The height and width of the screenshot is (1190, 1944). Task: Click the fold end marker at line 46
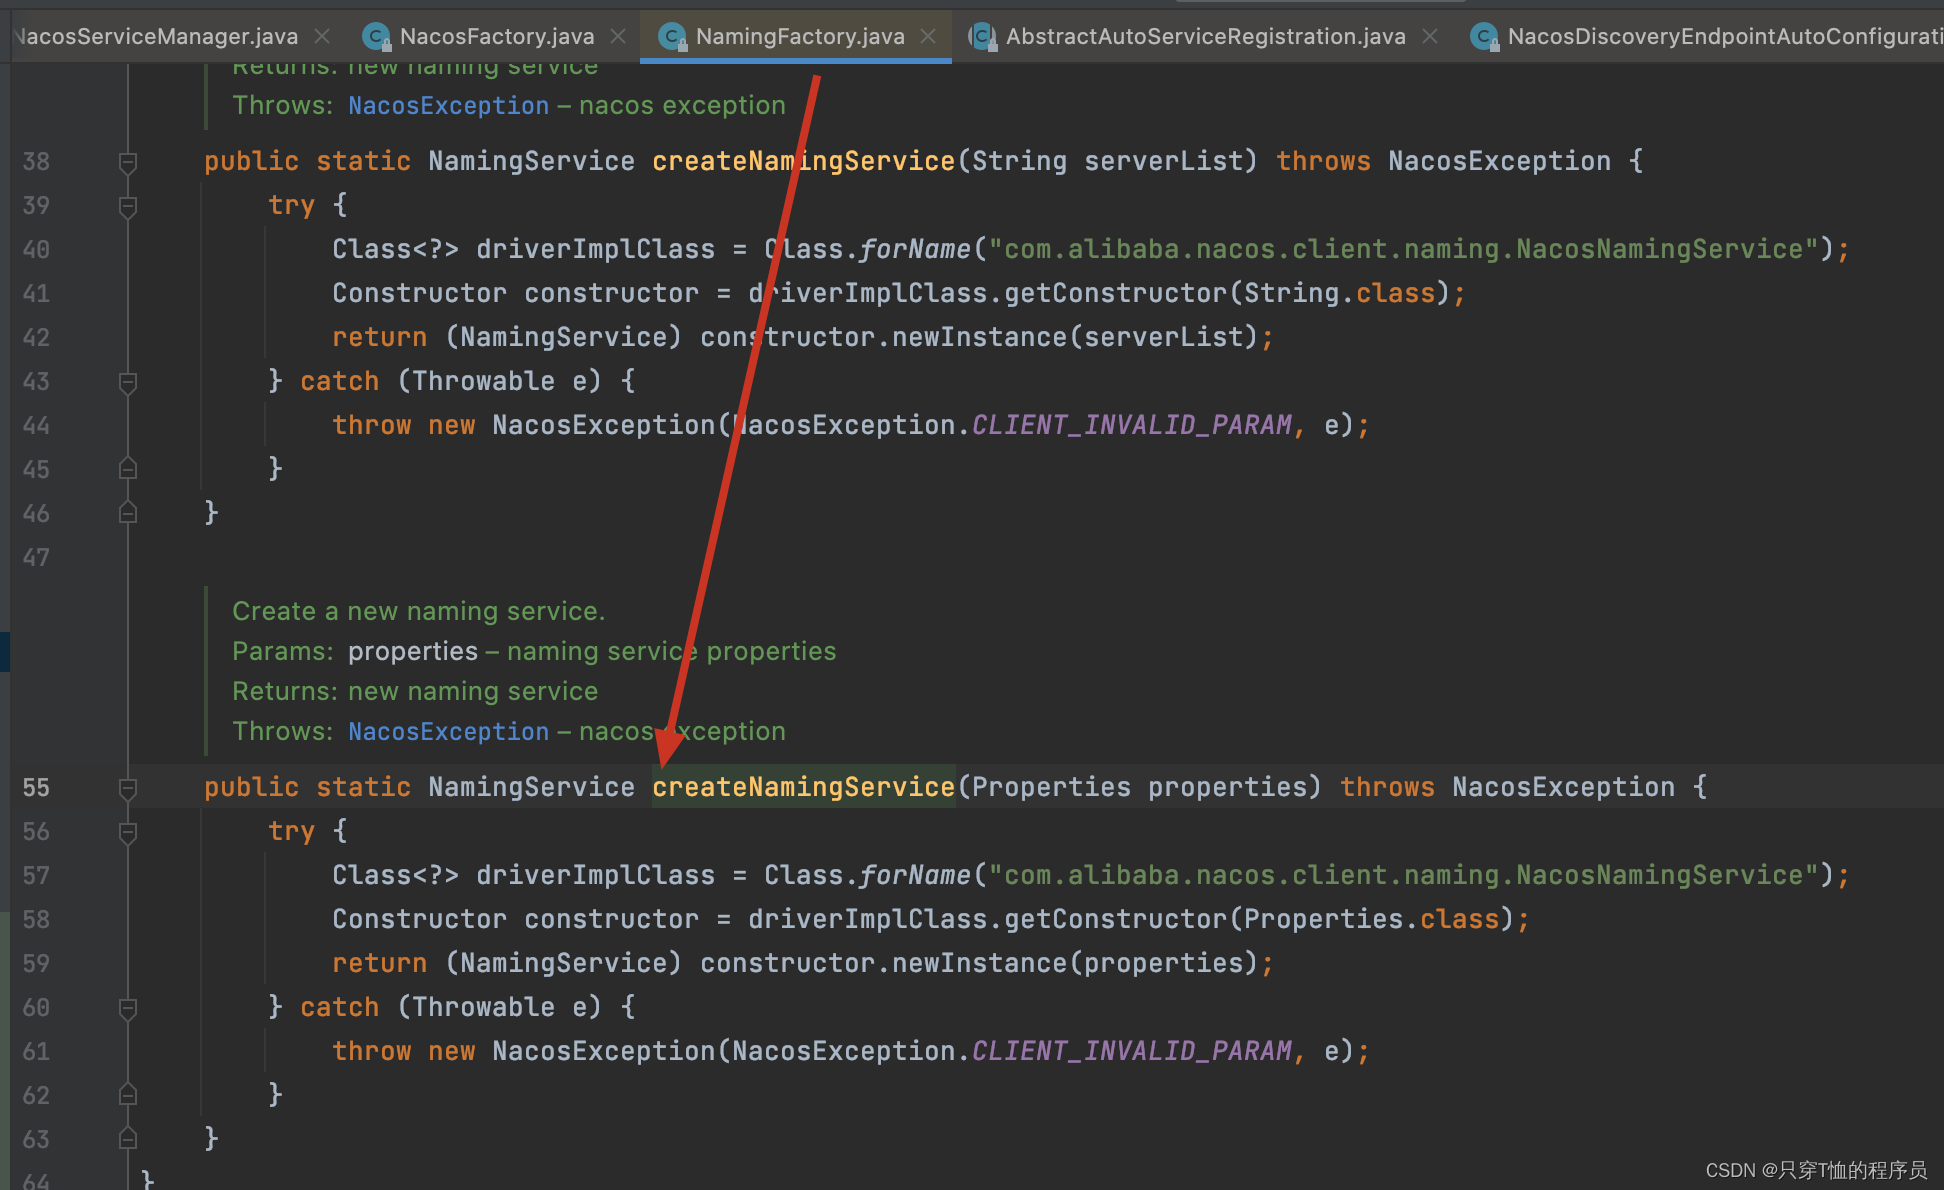(128, 512)
